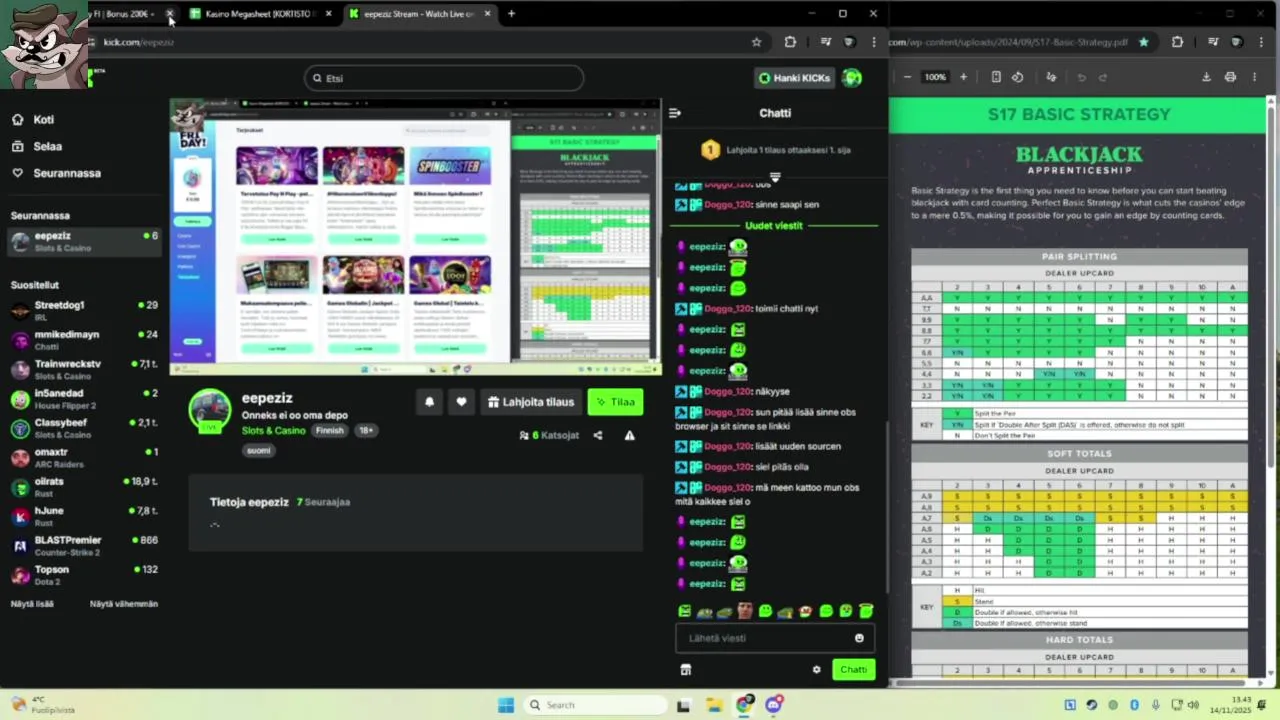1280x720 pixels.
Task: Insert the human face emote from quick emotes
Action: coord(745,611)
